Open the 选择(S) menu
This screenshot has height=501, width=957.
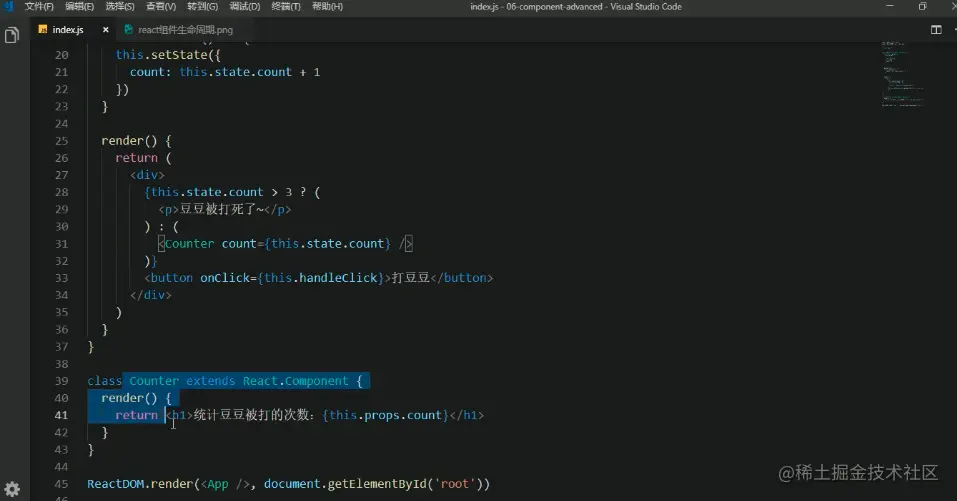click(x=120, y=6)
